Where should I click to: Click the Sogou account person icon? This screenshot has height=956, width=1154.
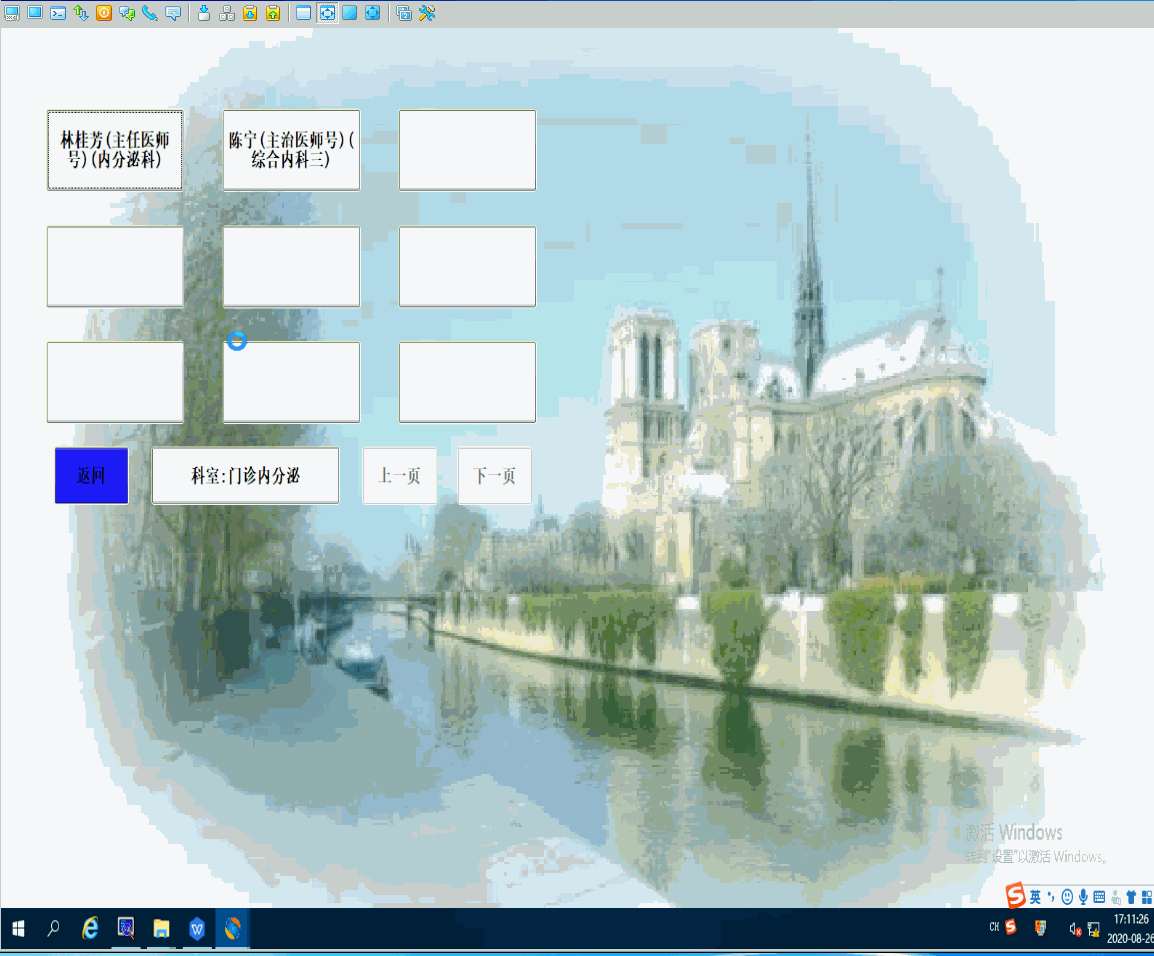pos(1116,897)
